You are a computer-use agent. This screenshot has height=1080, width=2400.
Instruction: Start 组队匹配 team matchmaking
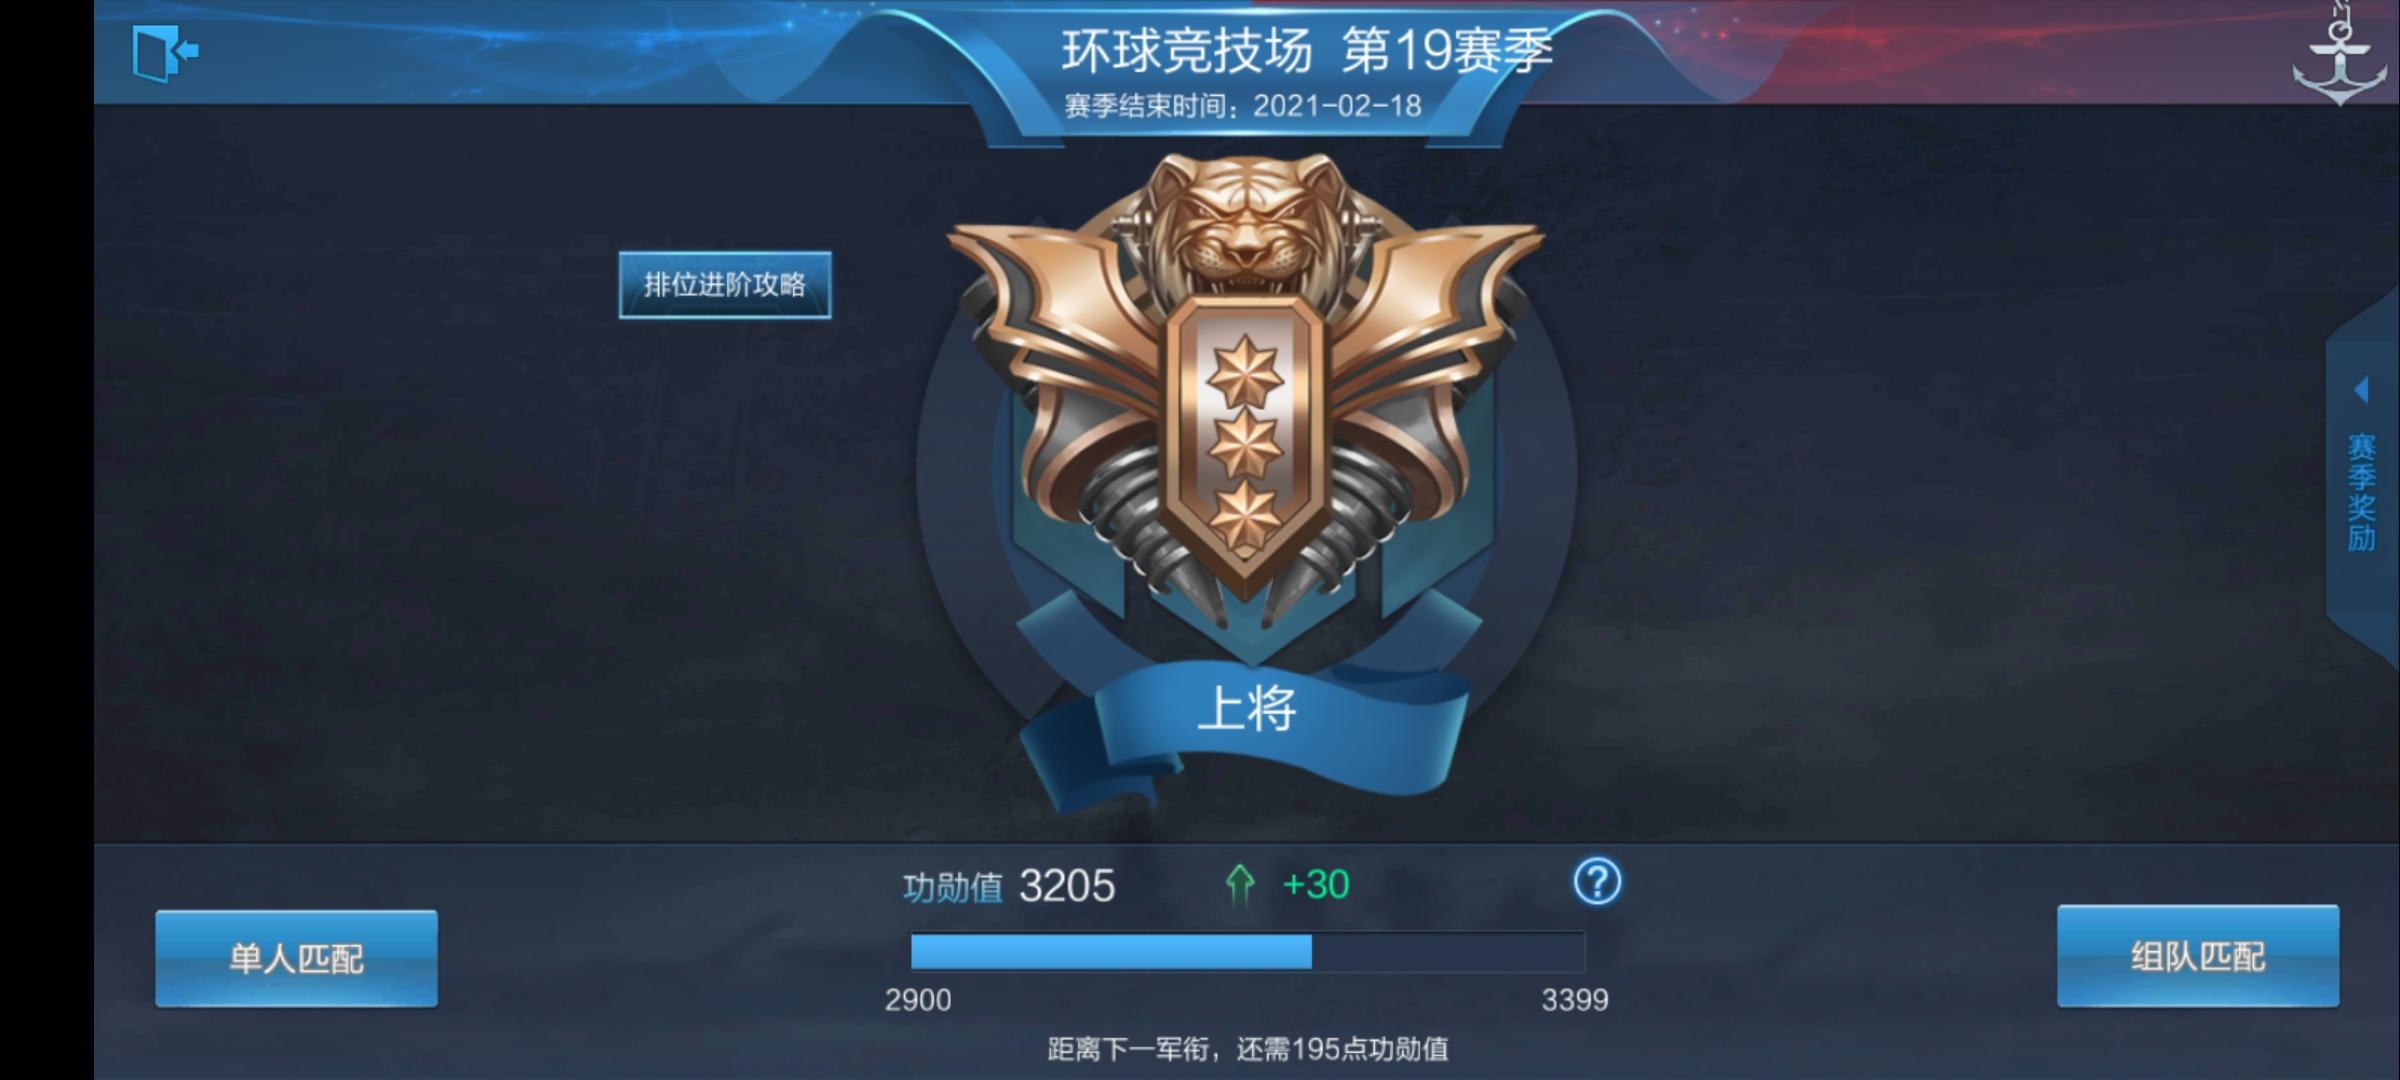(2198, 956)
